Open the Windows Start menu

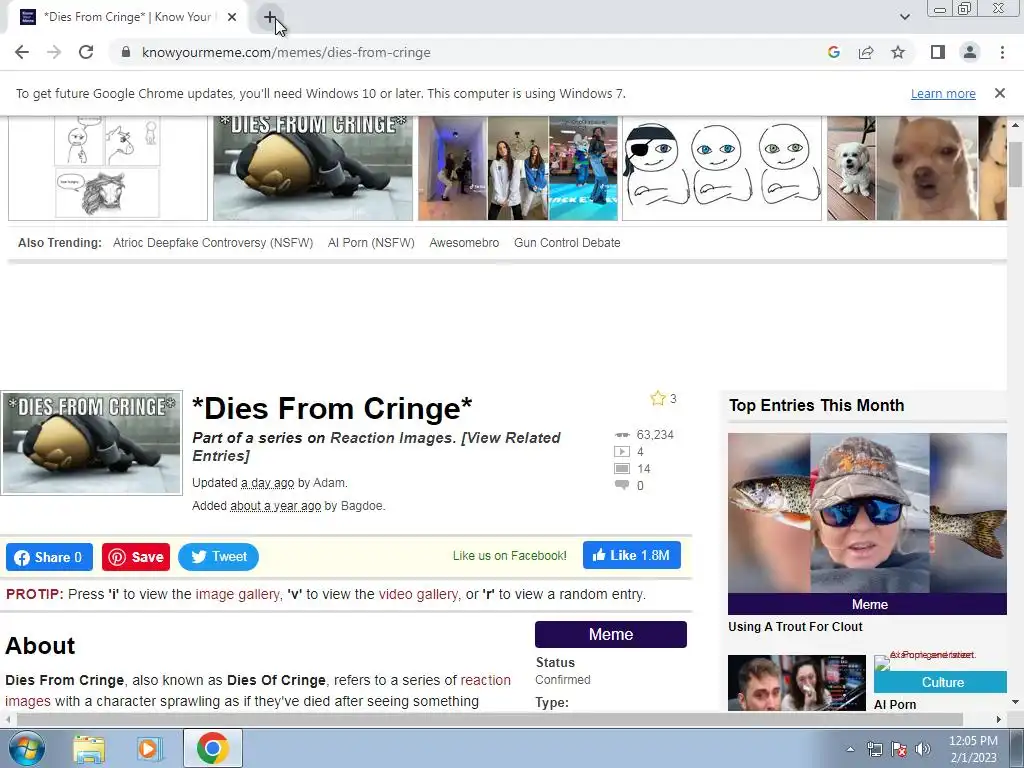point(27,748)
